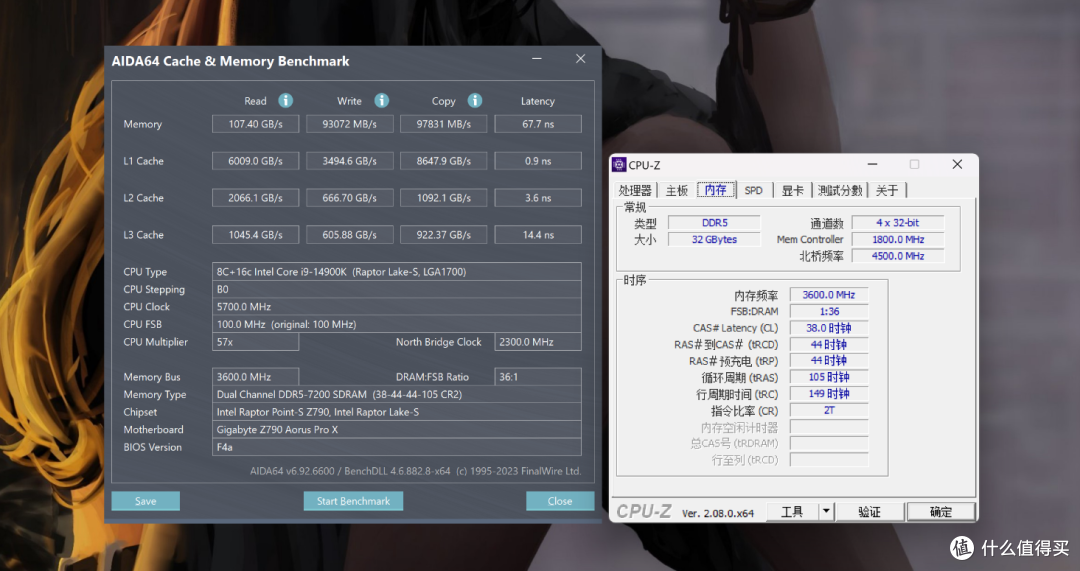Click the Save button in AIDA64

click(145, 501)
